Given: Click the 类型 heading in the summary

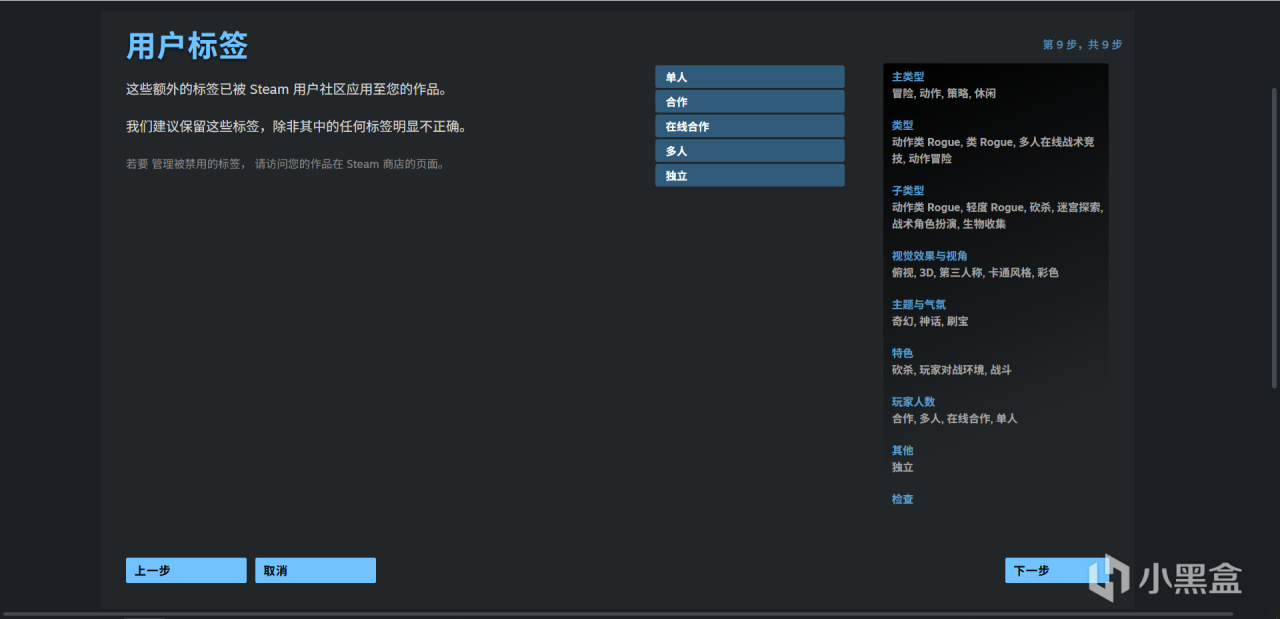Looking at the screenshot, I should pyautogui.click(x=902, y=125).
